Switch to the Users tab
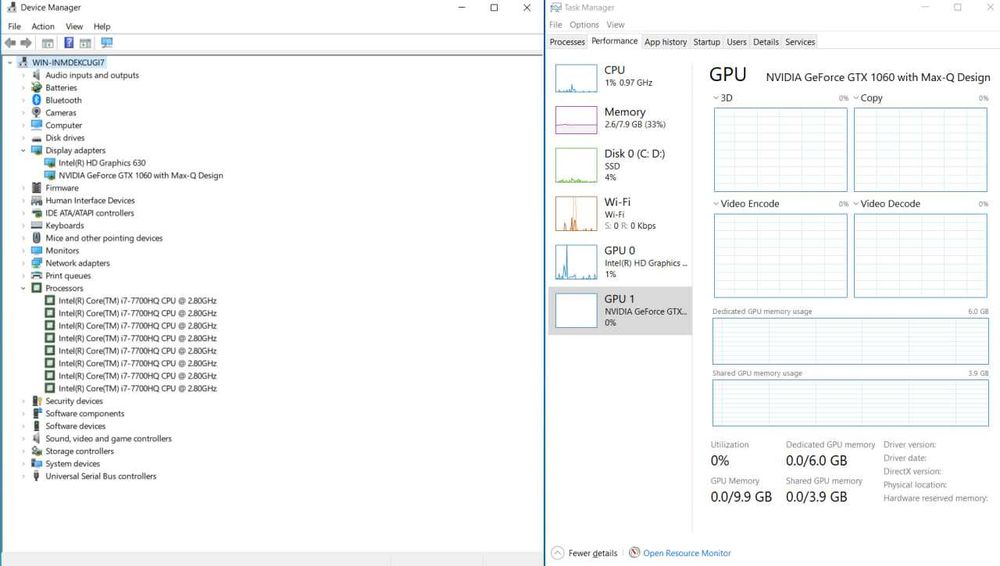The height and width of the screenshot is (566, 1000). 737,42
